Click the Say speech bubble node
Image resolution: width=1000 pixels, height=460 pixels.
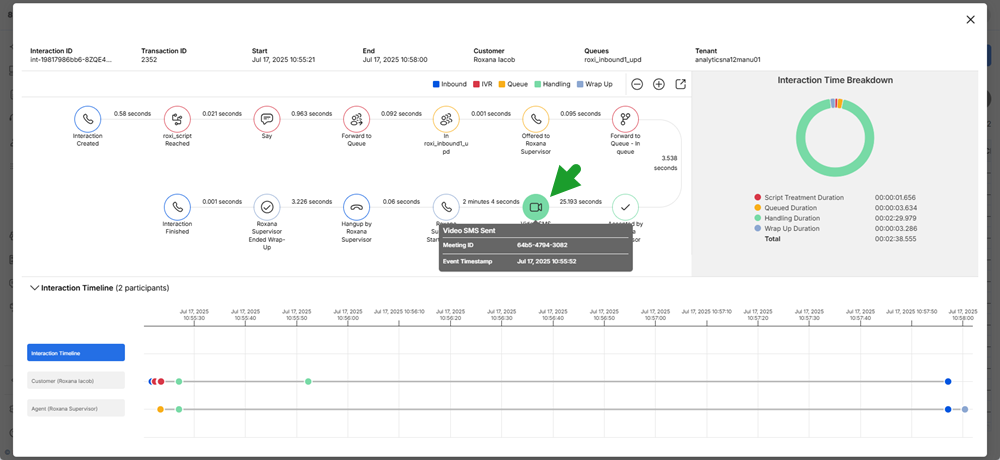pyautogui.click(x=267, y=119)
